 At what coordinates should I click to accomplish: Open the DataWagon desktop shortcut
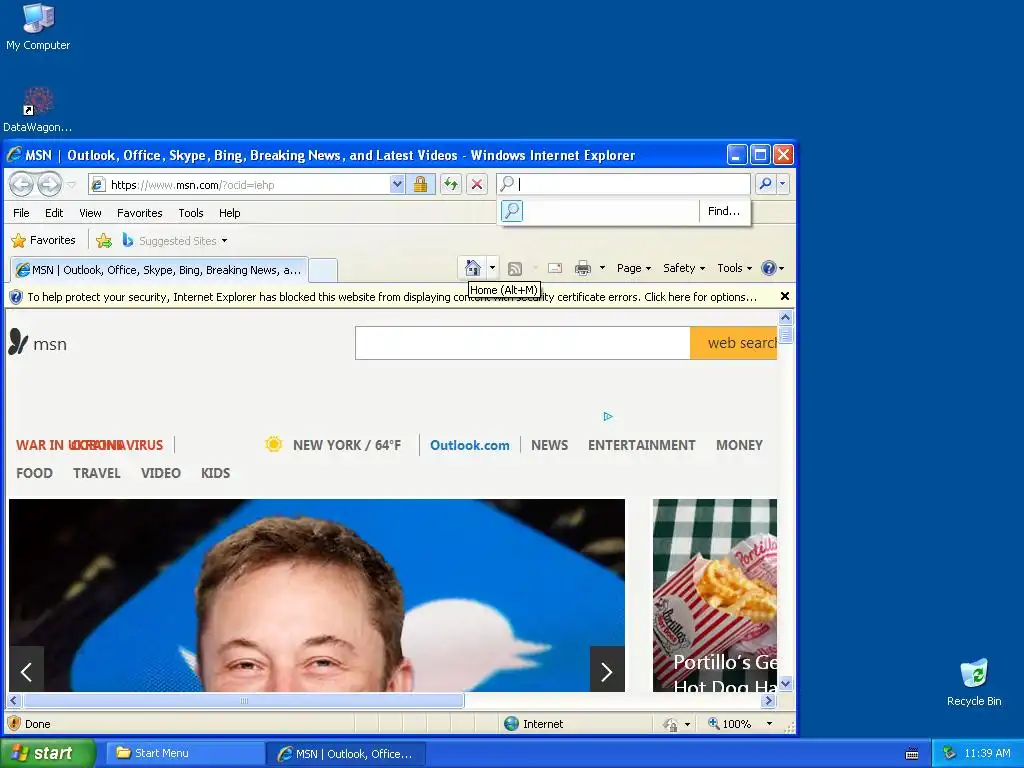point(37,109)
